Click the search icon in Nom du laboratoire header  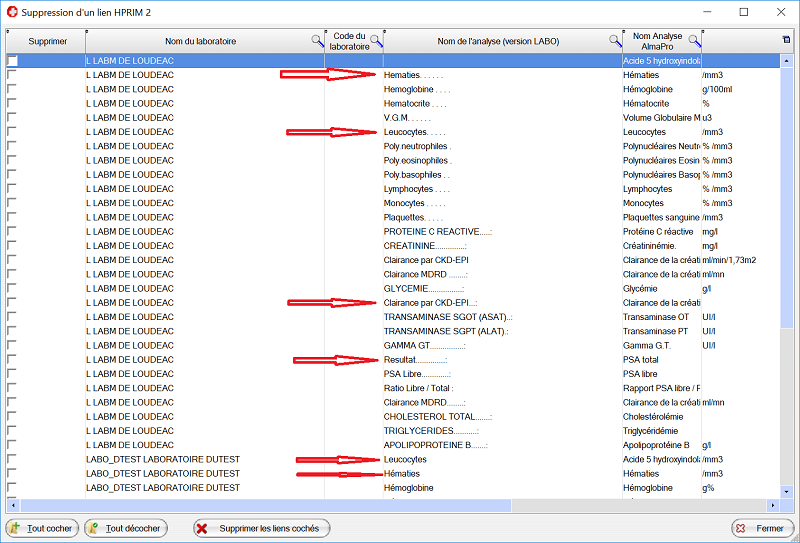pyautogui.click(x=317, y=41)
